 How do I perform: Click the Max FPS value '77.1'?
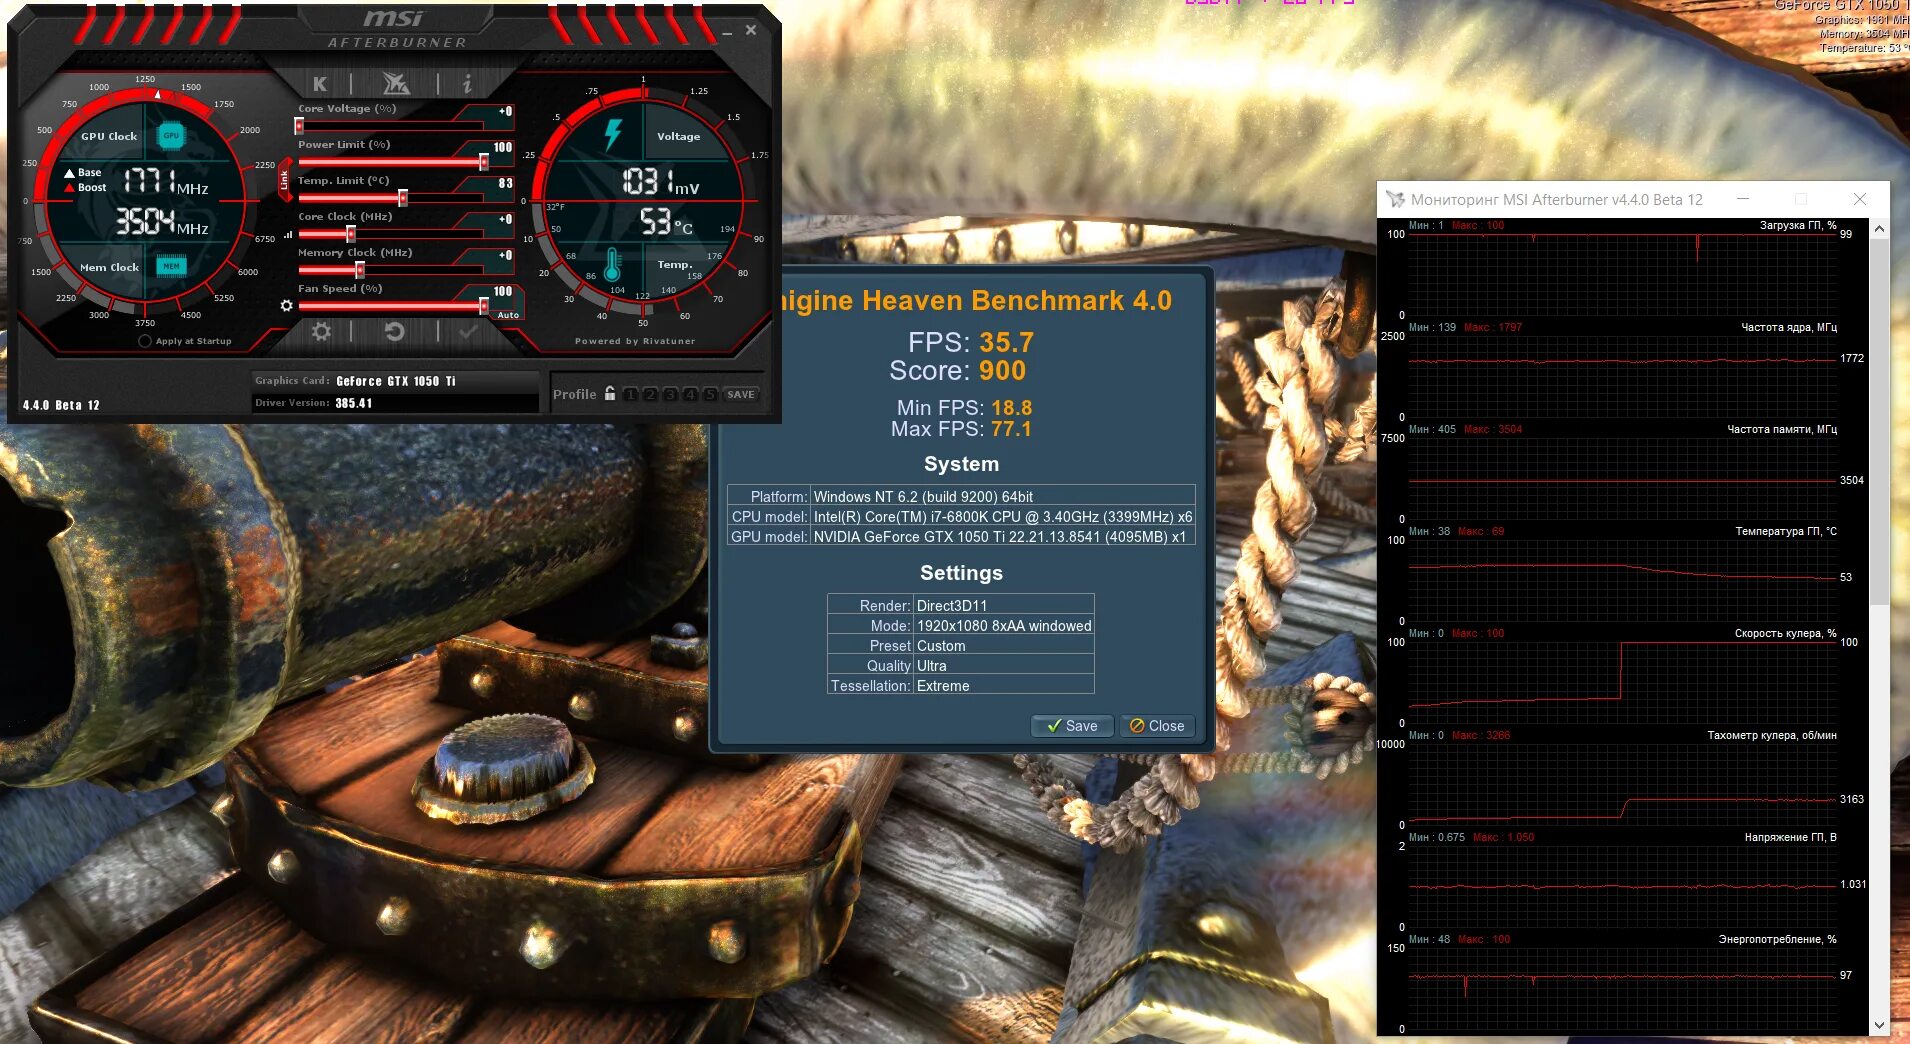1011,429
